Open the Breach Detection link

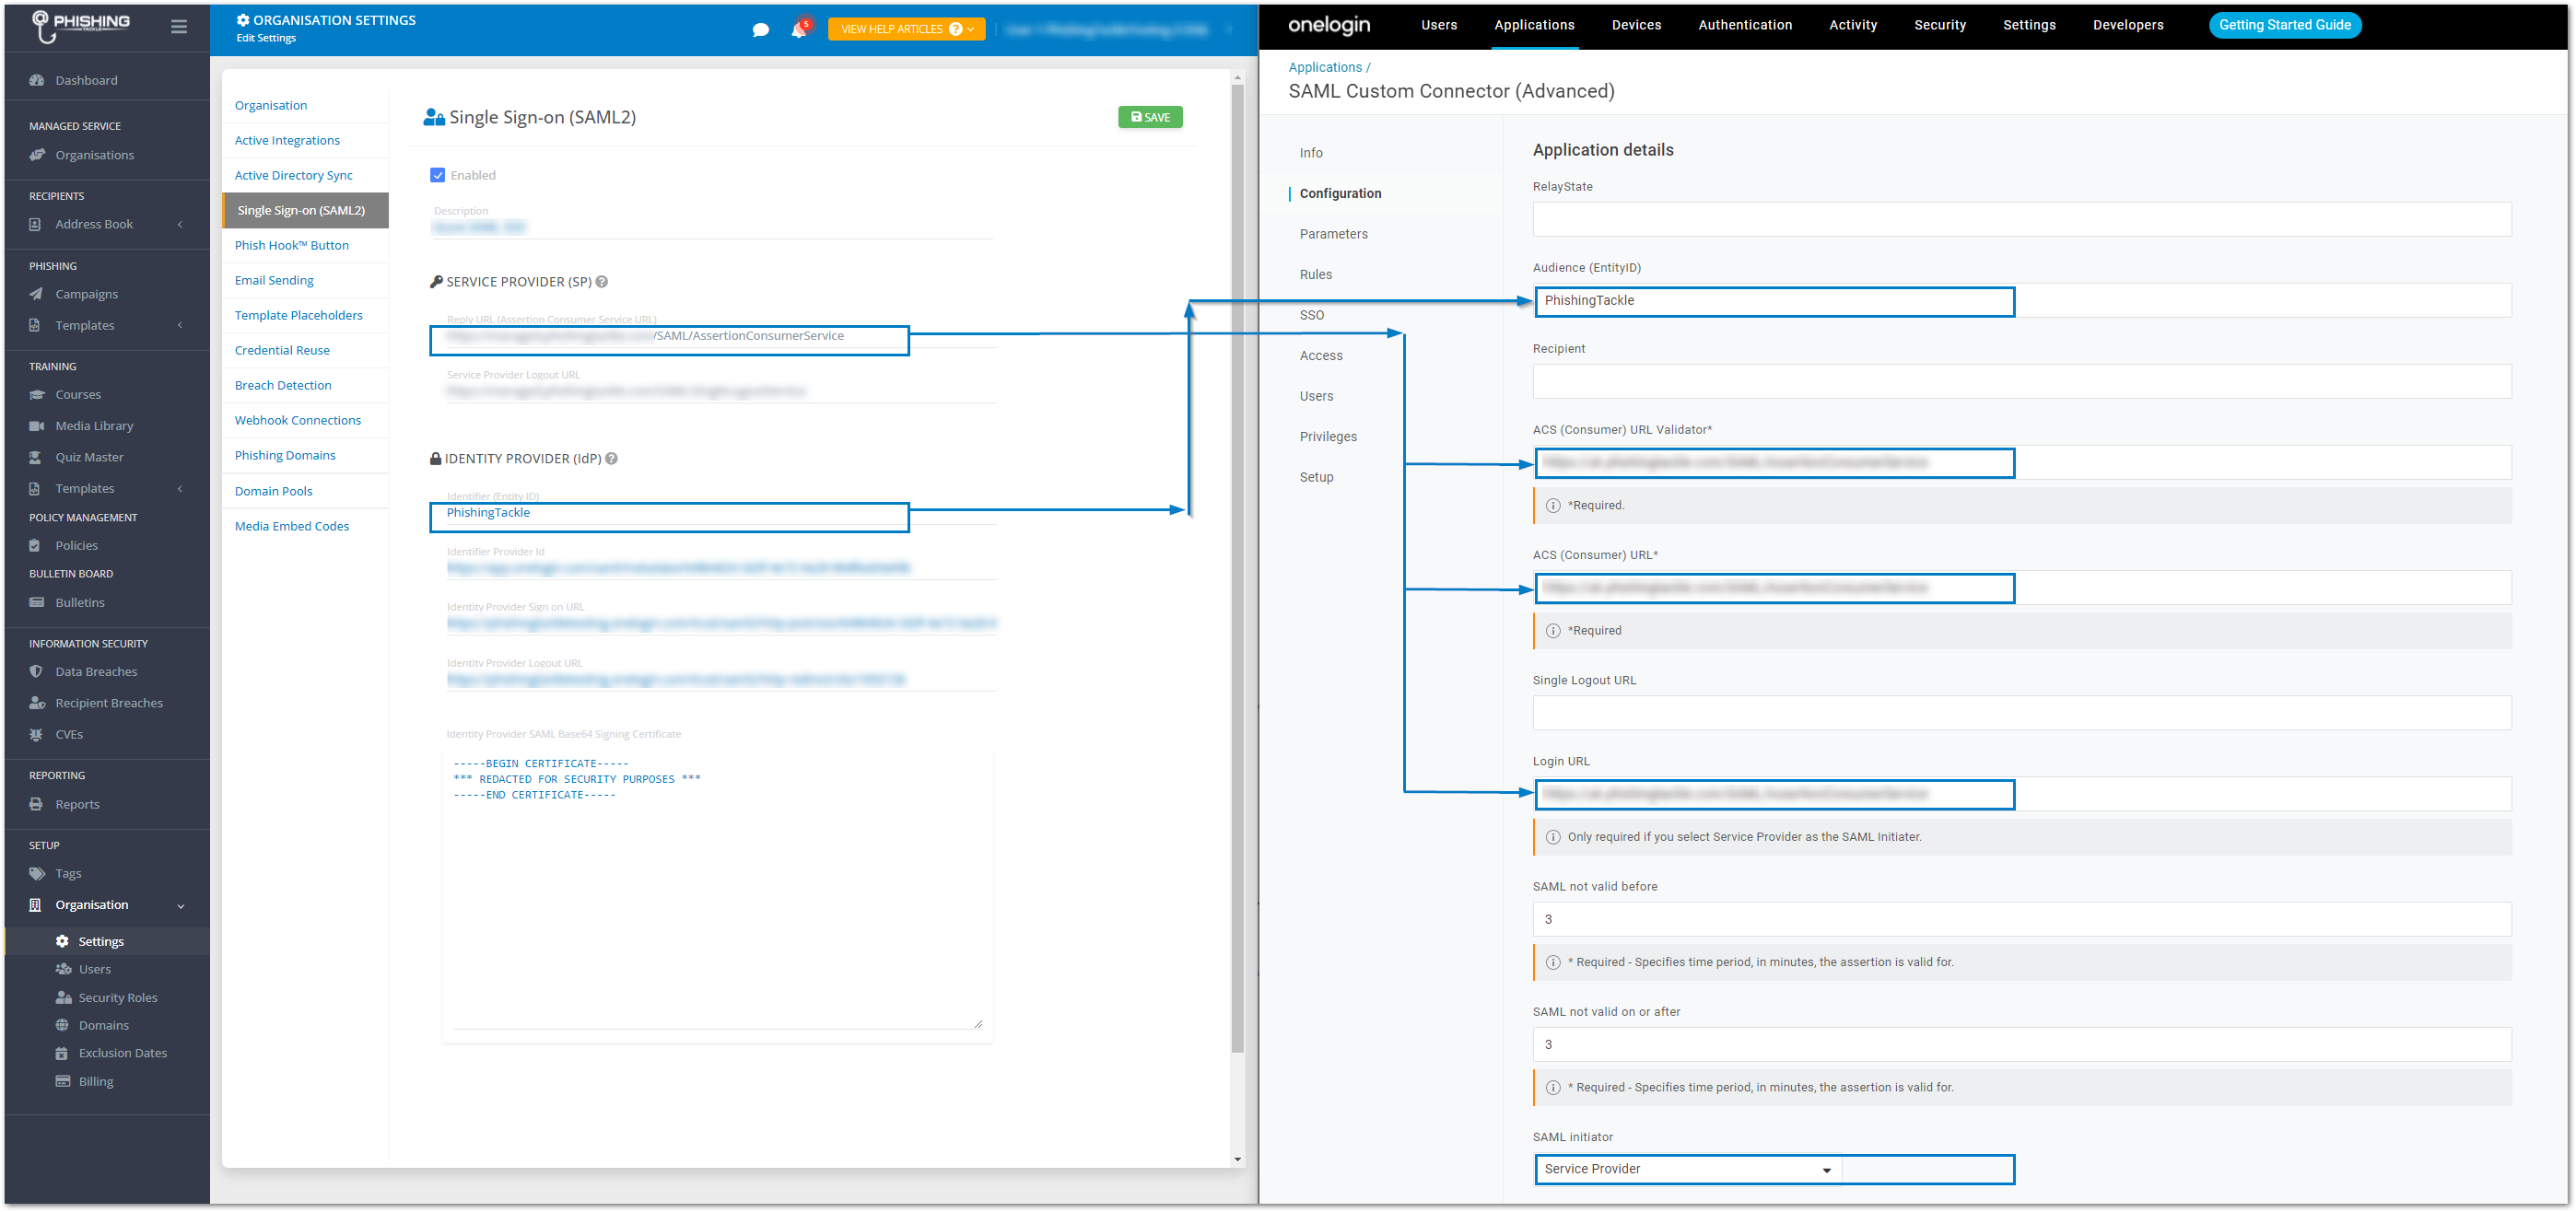pyautogui.click(x=282, y=385)
